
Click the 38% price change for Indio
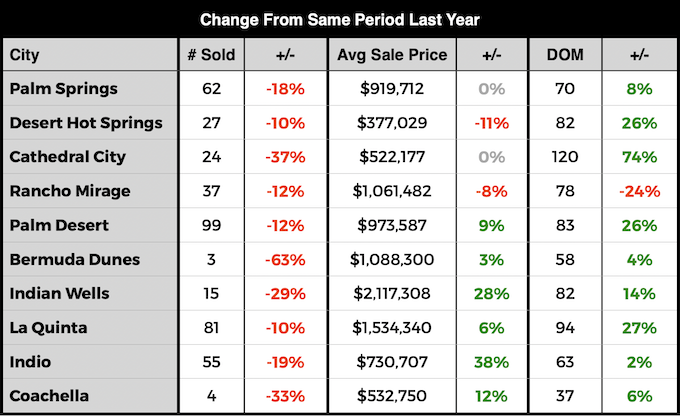492,361
